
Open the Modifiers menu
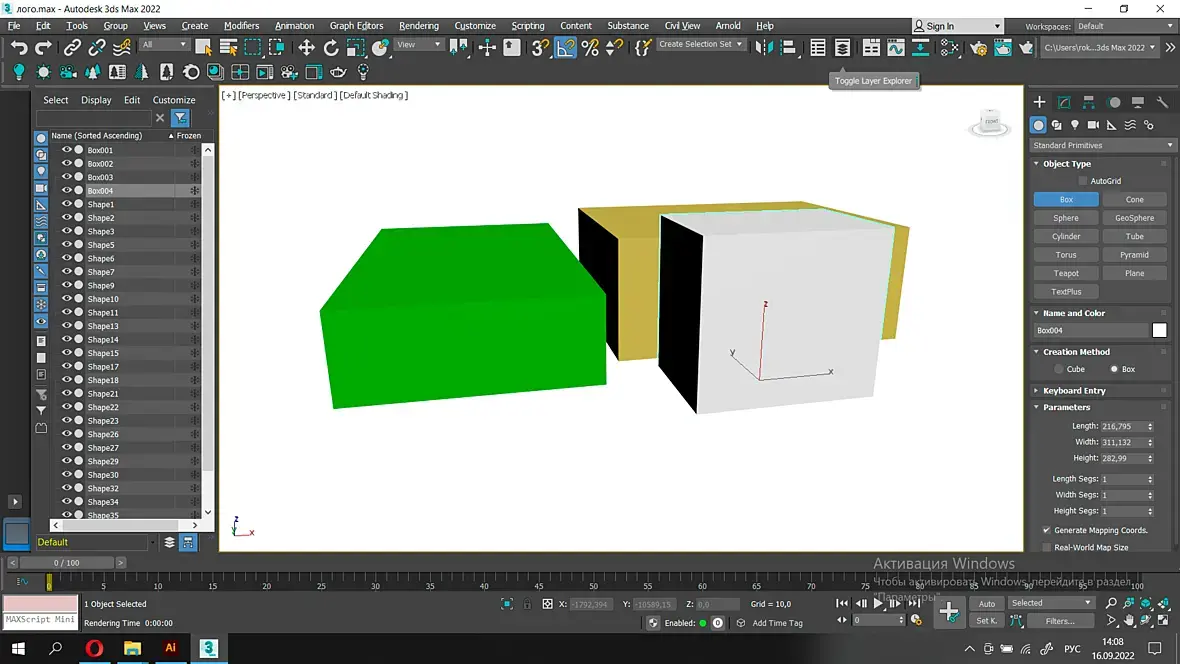click(241, 26)
